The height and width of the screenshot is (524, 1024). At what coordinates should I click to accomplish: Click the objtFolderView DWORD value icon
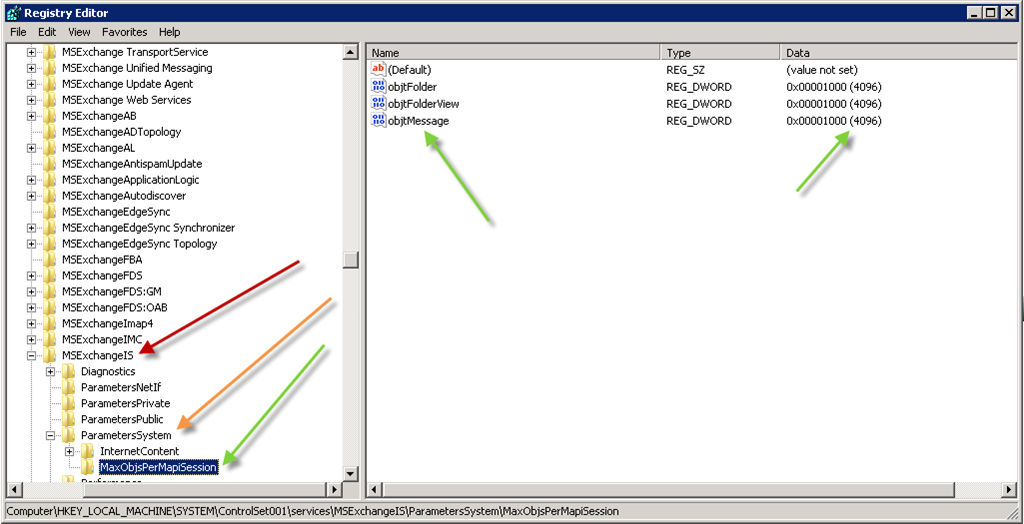[378, 104]
